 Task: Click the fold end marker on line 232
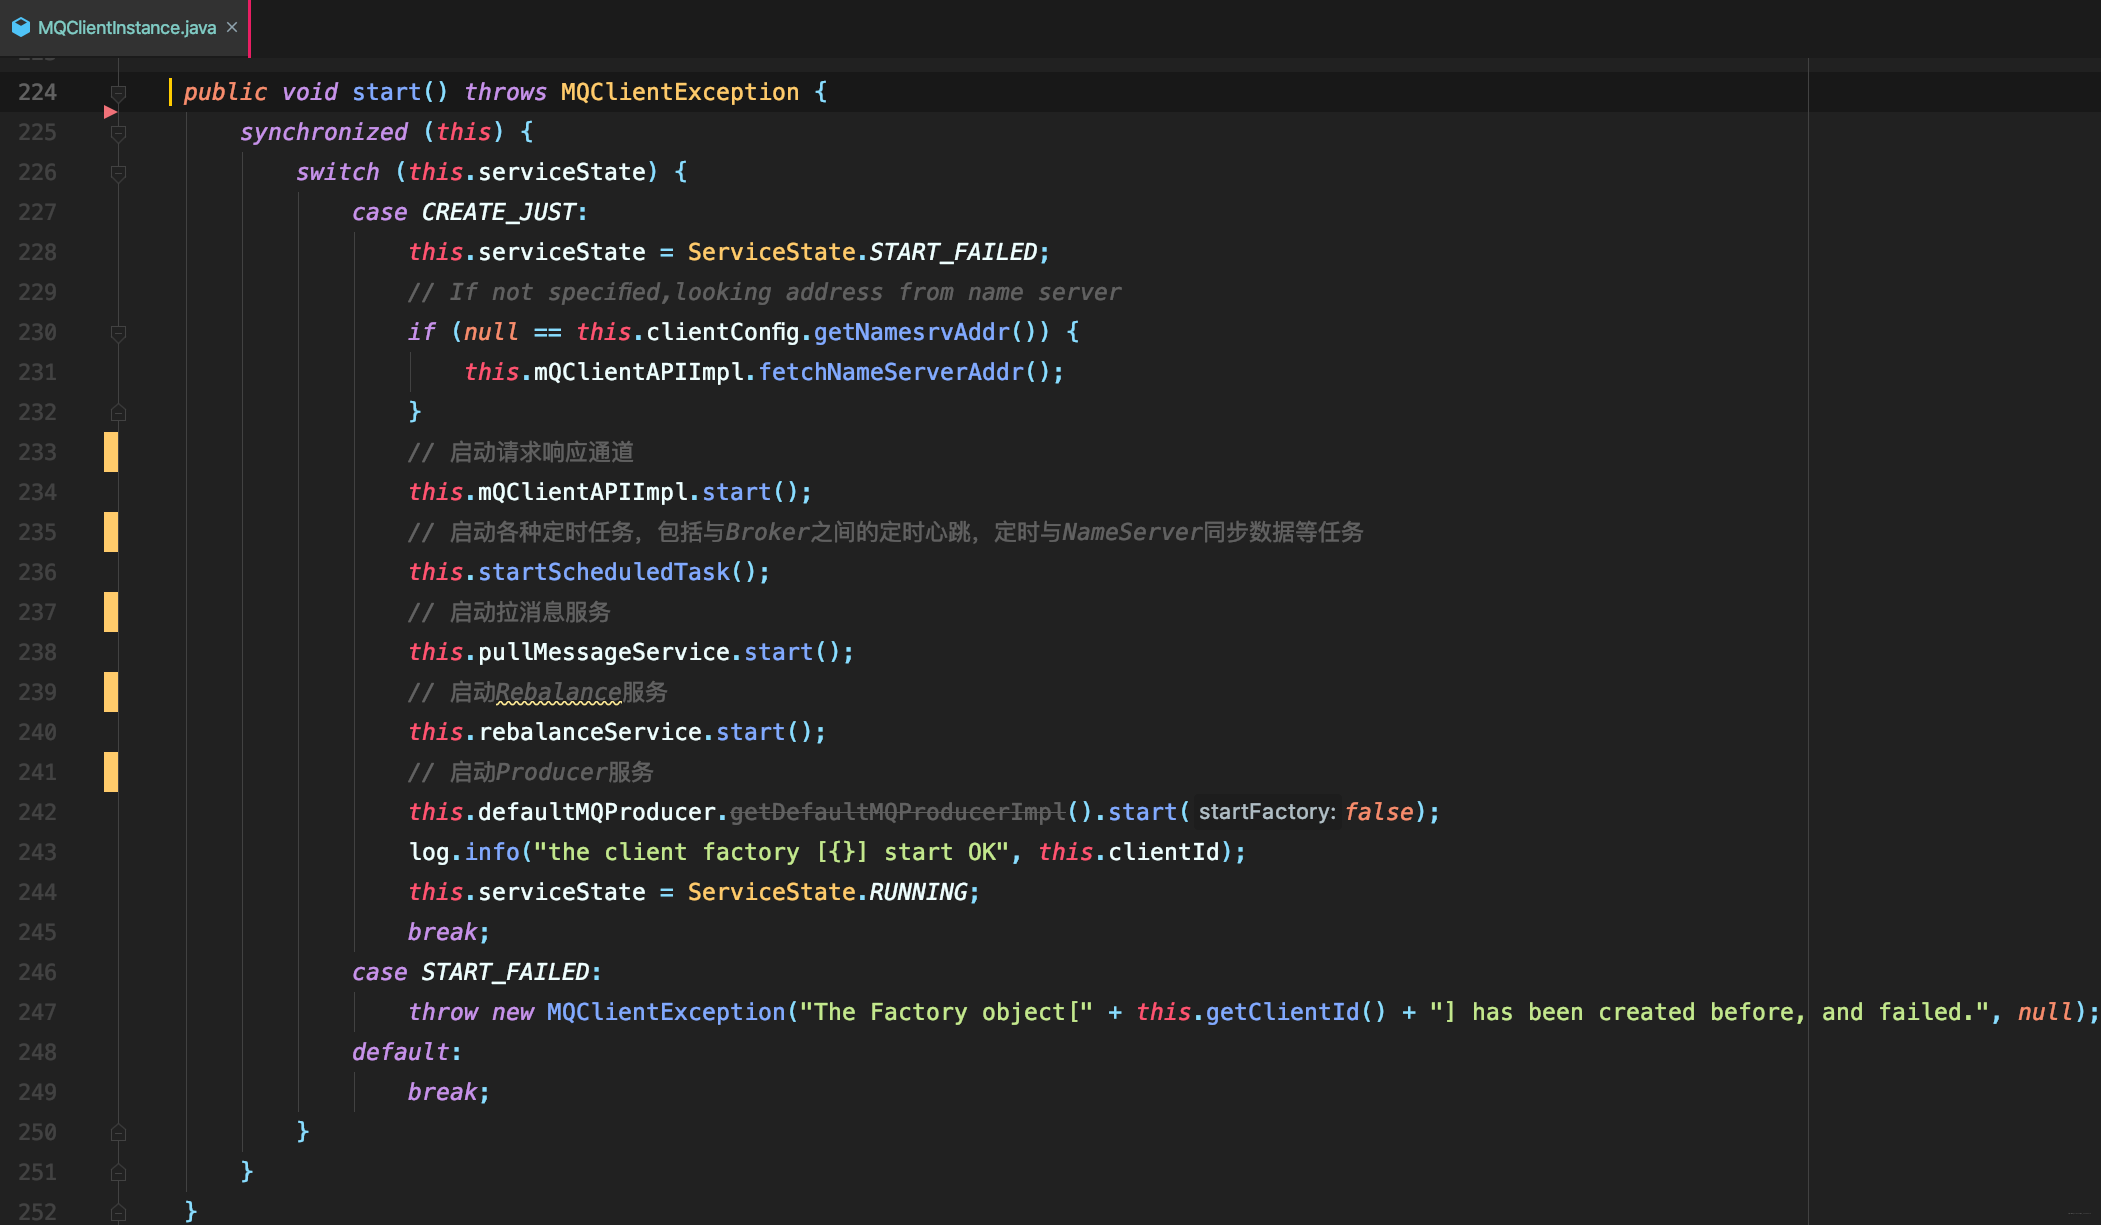click(x=118, y=412)
